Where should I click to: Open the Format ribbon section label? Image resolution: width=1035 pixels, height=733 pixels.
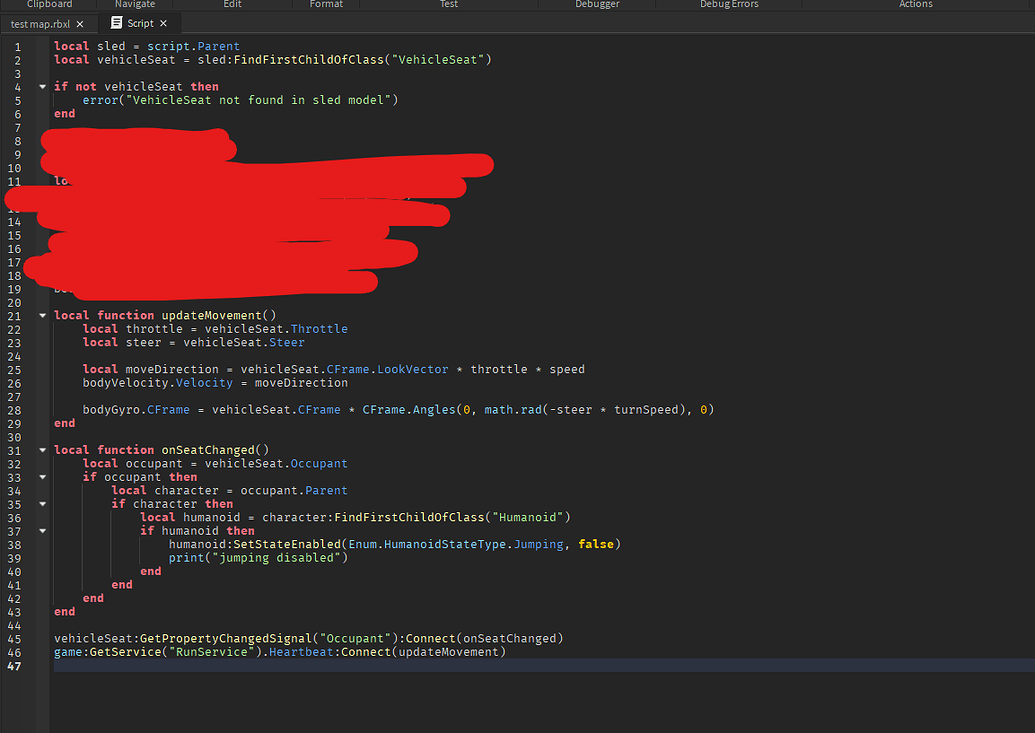[x=326, y=4]
